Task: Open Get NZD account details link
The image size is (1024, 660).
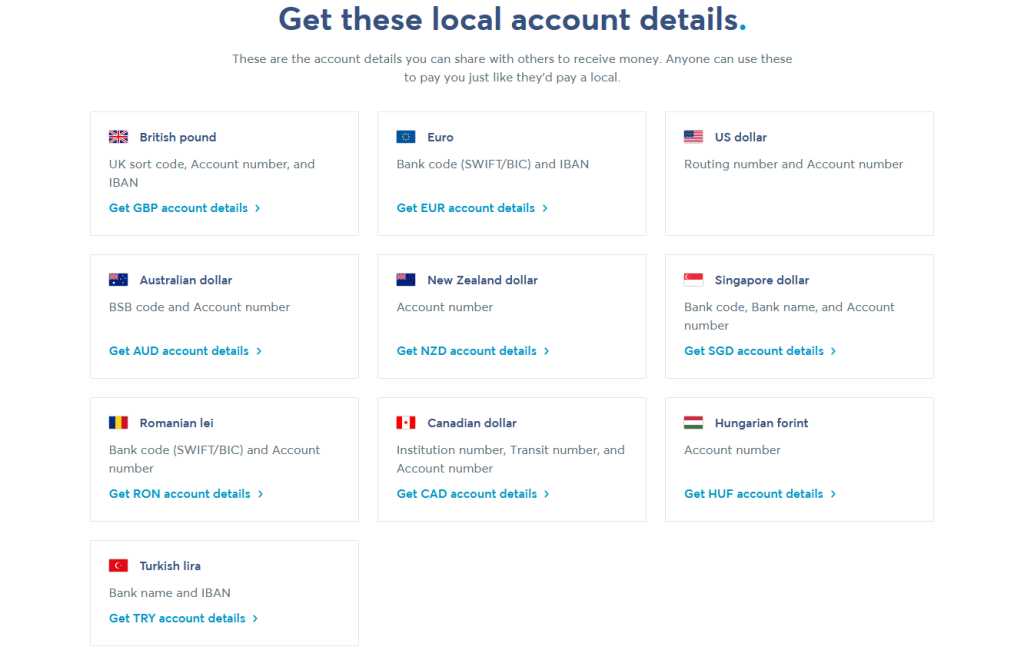Action: (466, 351)
